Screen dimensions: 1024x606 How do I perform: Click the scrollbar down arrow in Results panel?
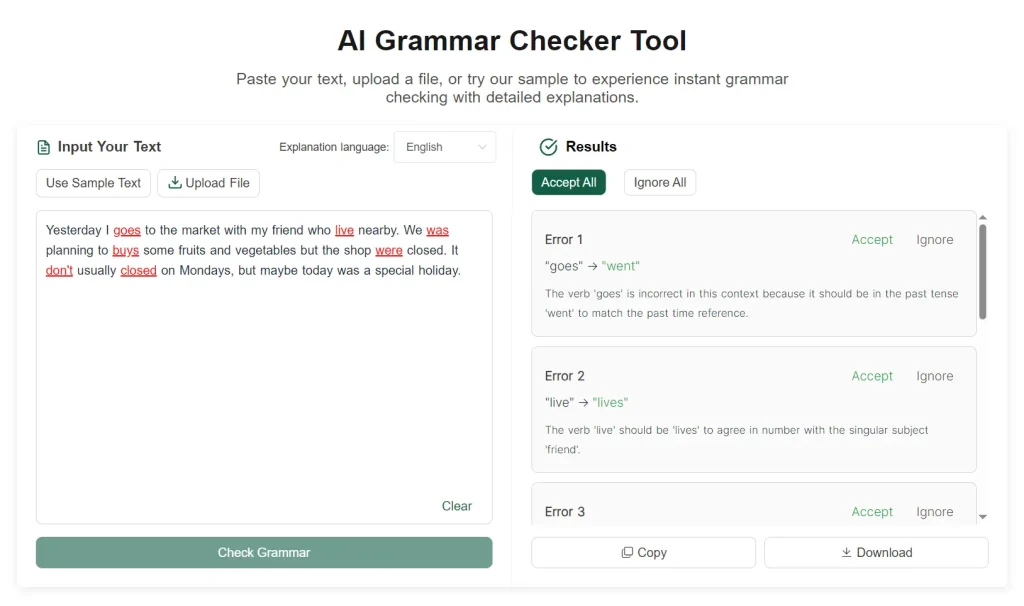(x=982, y=517)
